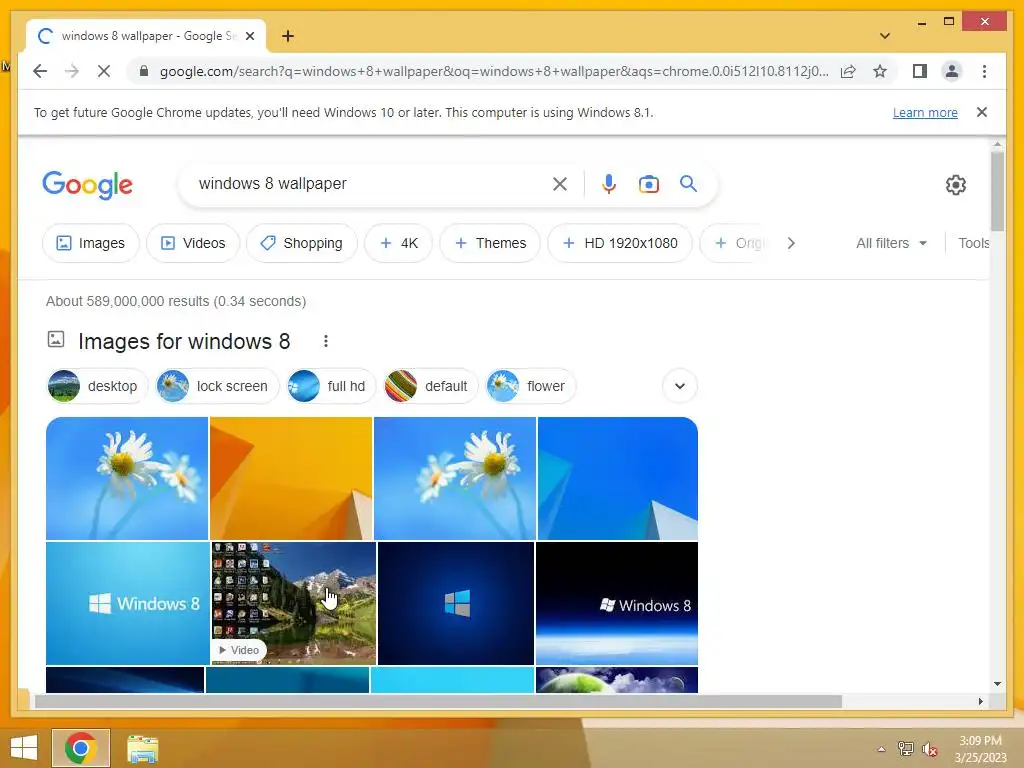This screenshot has height=768, width=1024.
Task: Click the Chrome taskbar icon
Action: click(81, 748)
